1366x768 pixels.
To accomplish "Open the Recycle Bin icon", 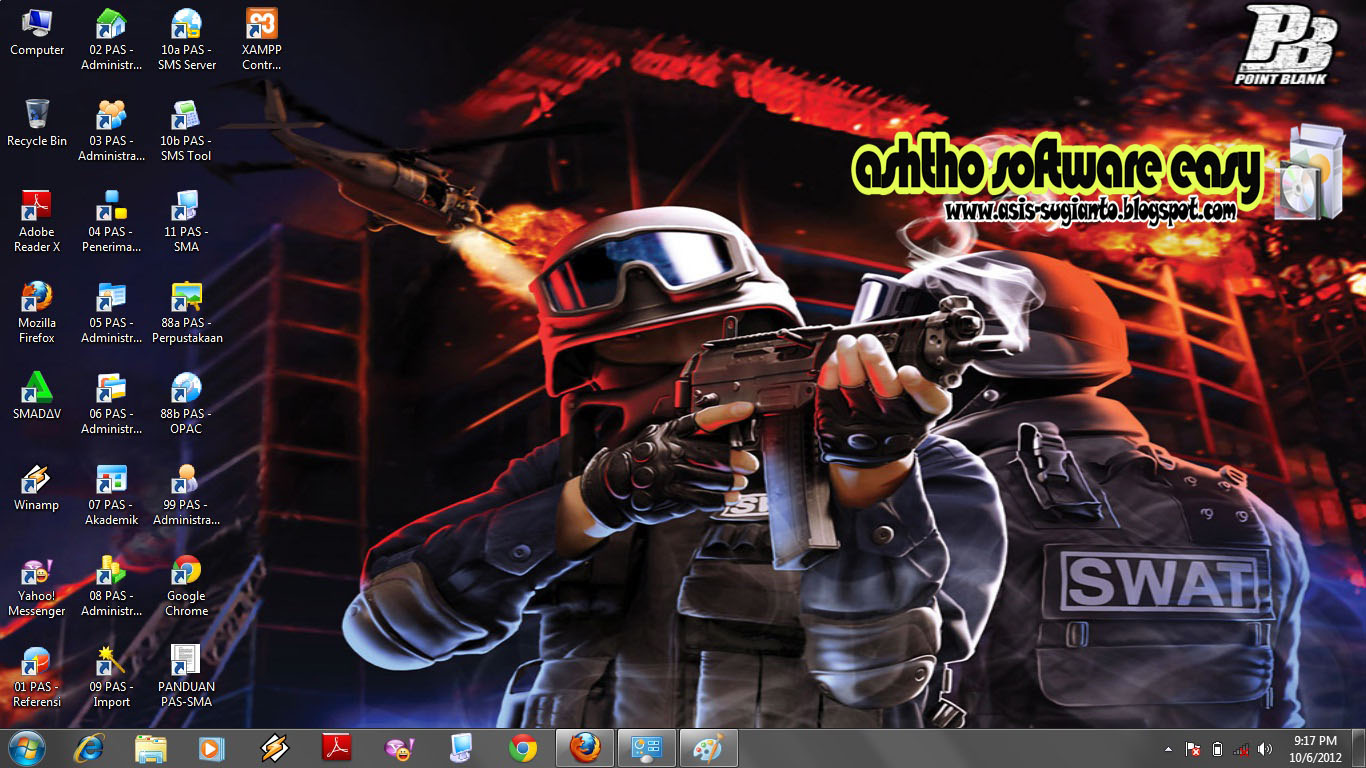I will [x=37, y=124].
